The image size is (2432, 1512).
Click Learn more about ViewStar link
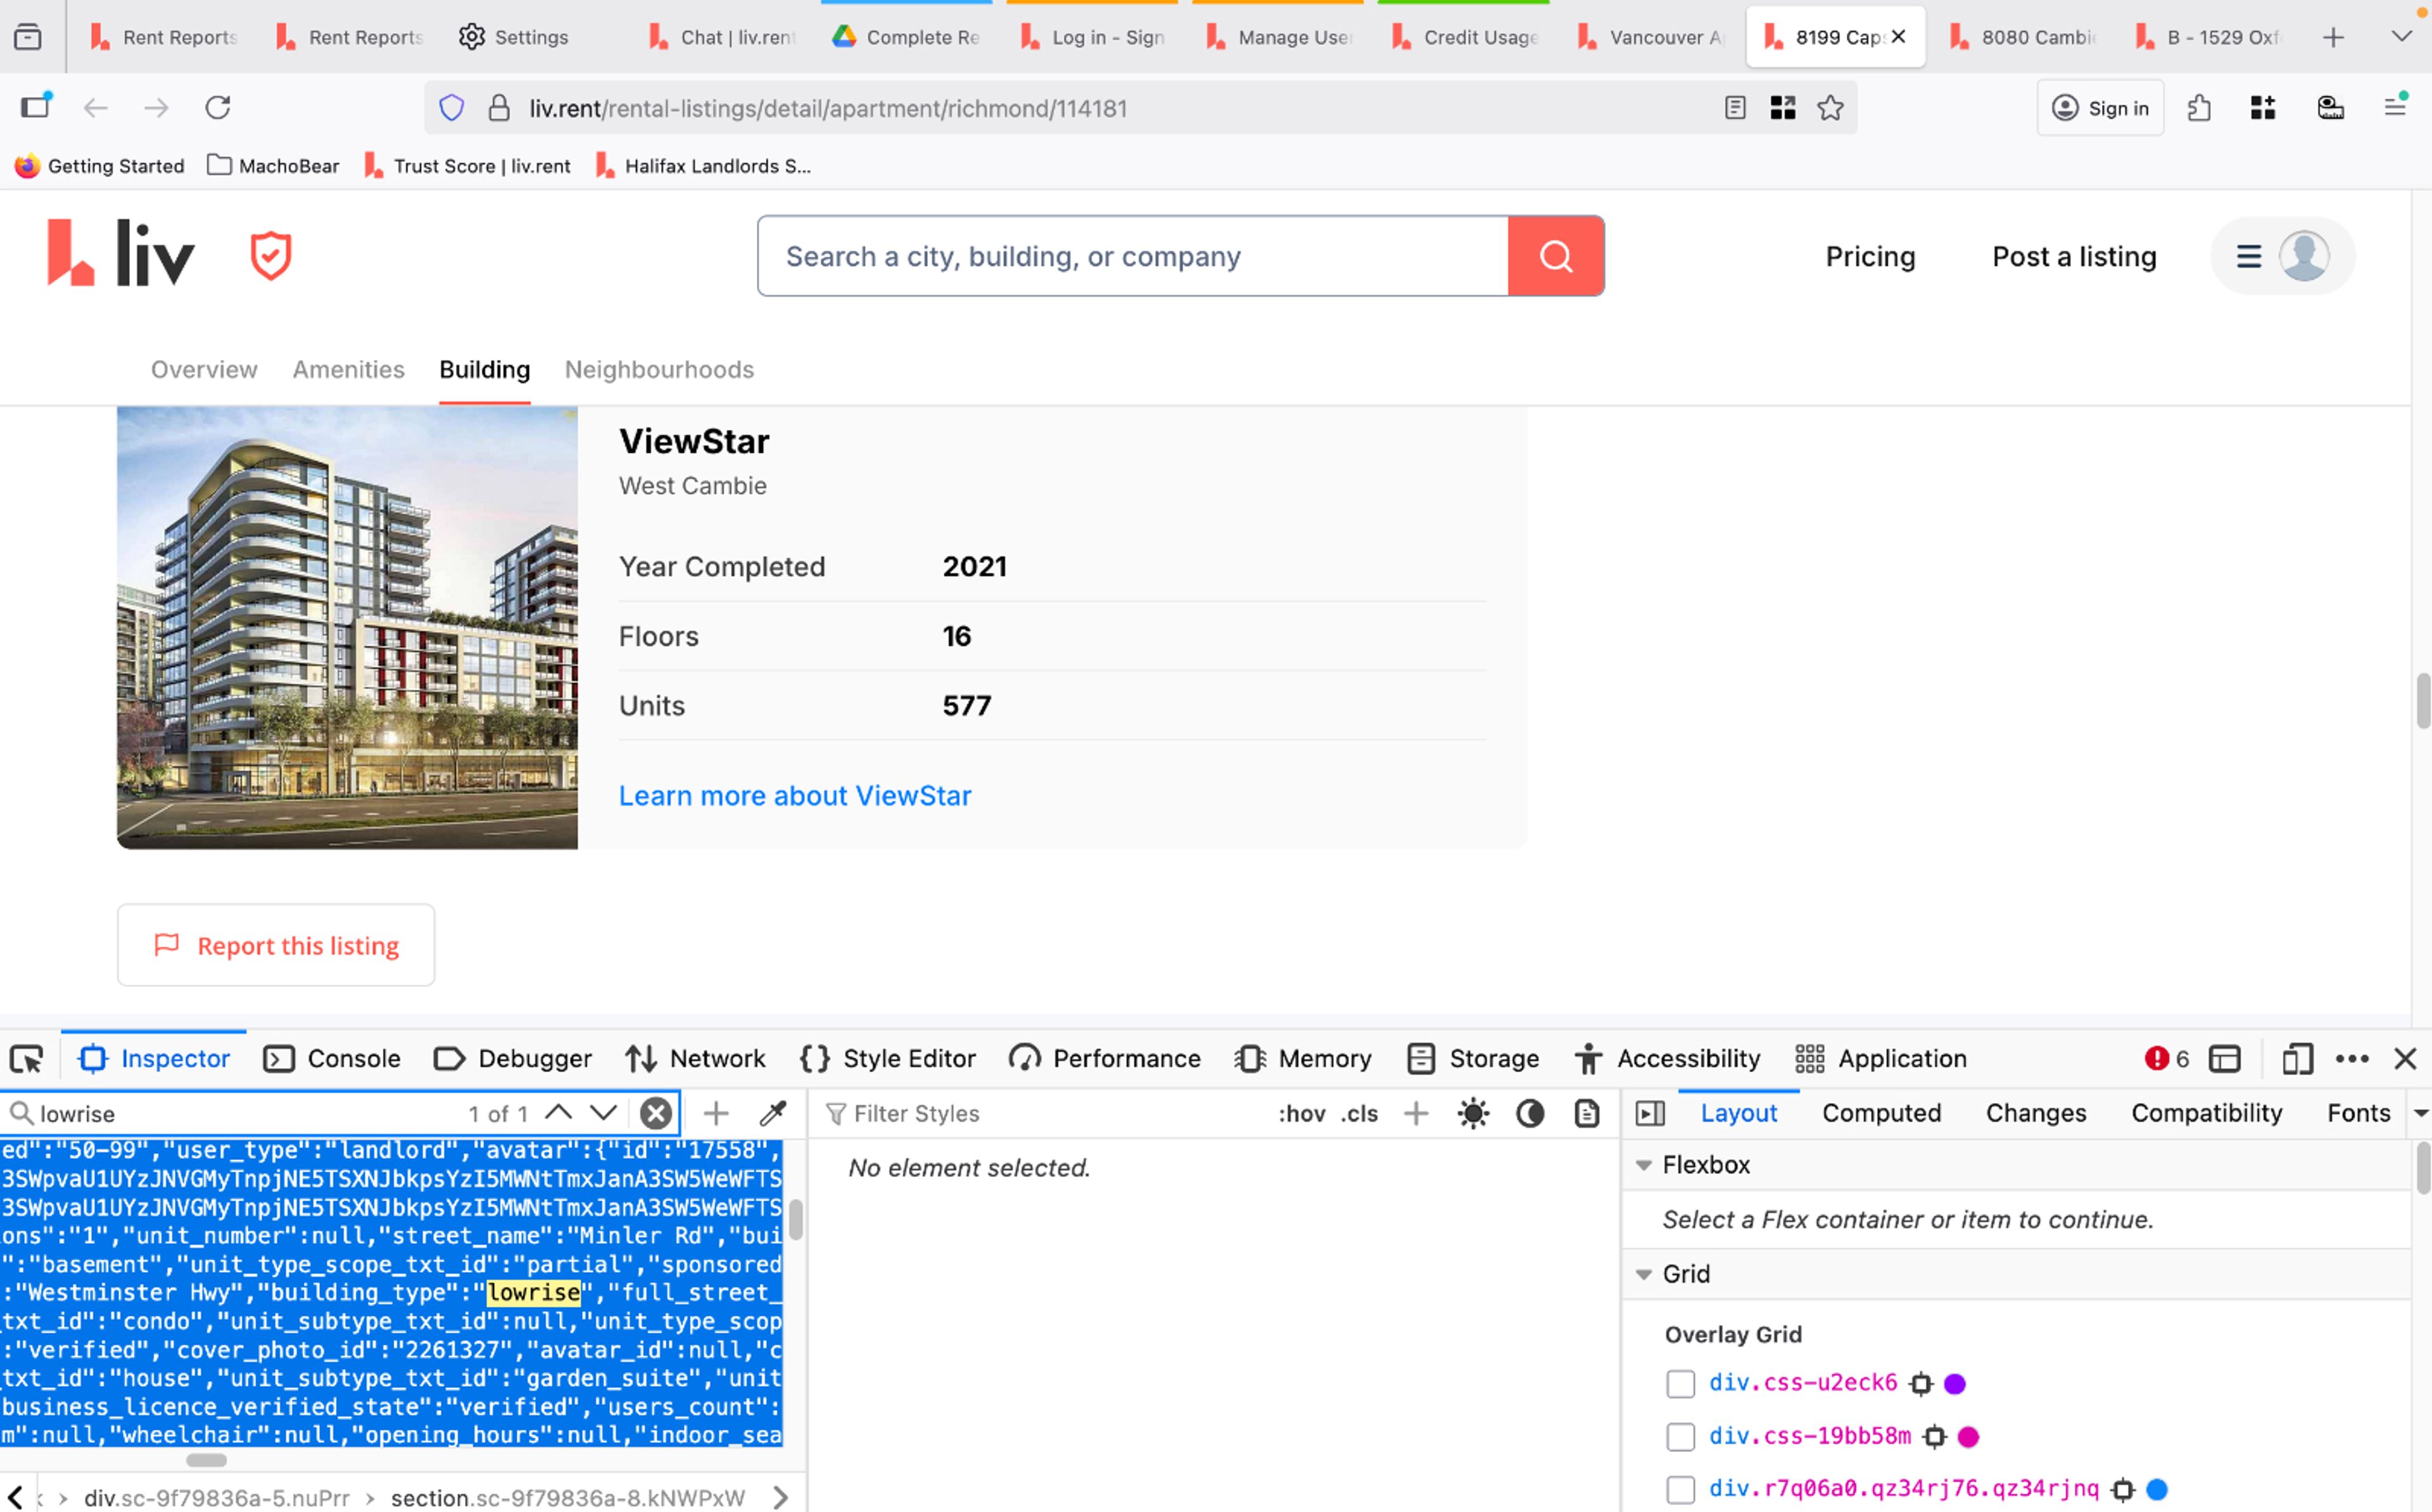point(794,795)
